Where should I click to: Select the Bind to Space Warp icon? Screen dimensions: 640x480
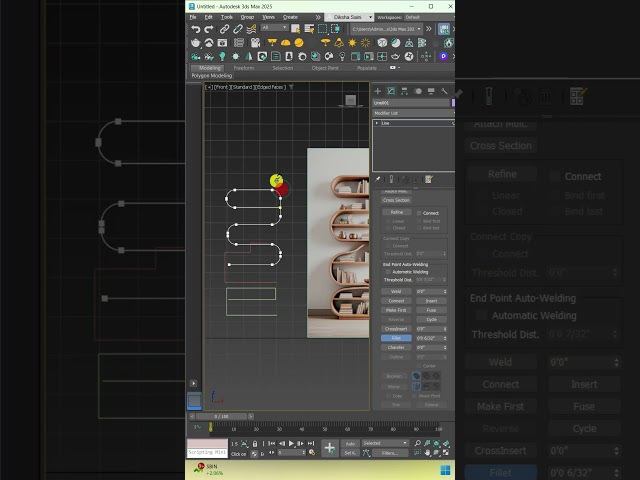[251, 29]
